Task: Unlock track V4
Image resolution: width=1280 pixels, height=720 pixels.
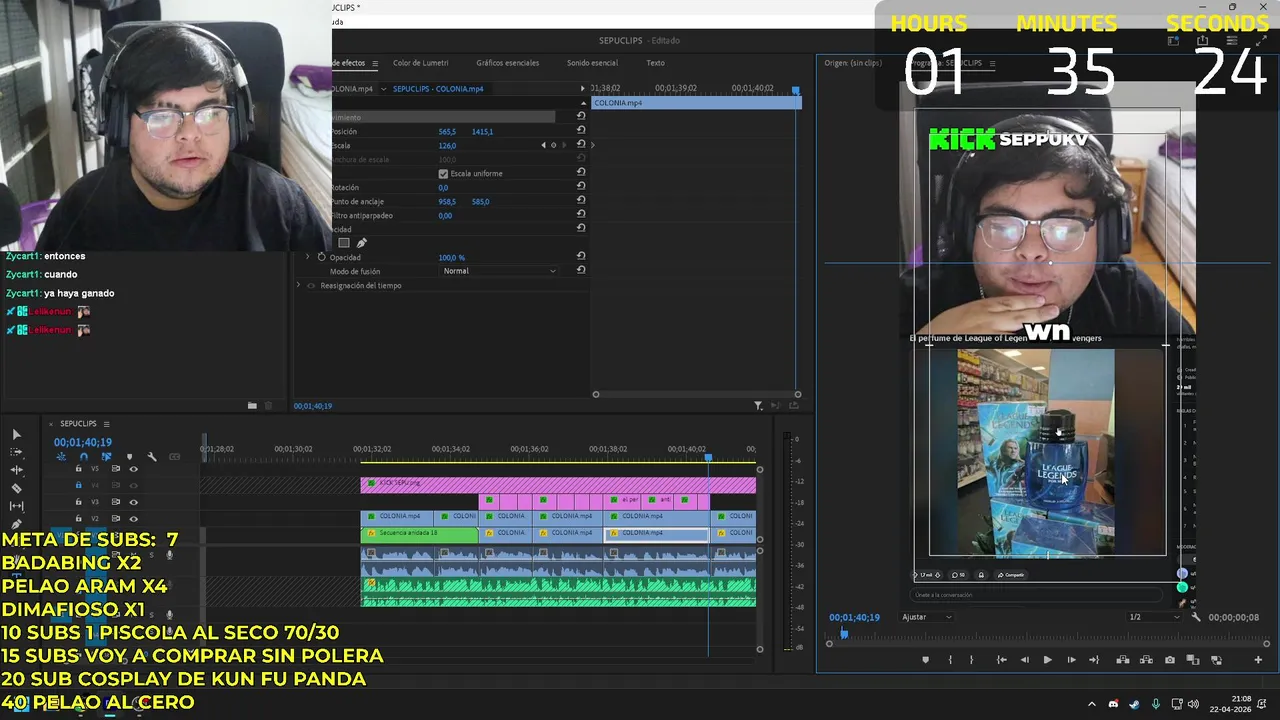Action: point(78,485)
